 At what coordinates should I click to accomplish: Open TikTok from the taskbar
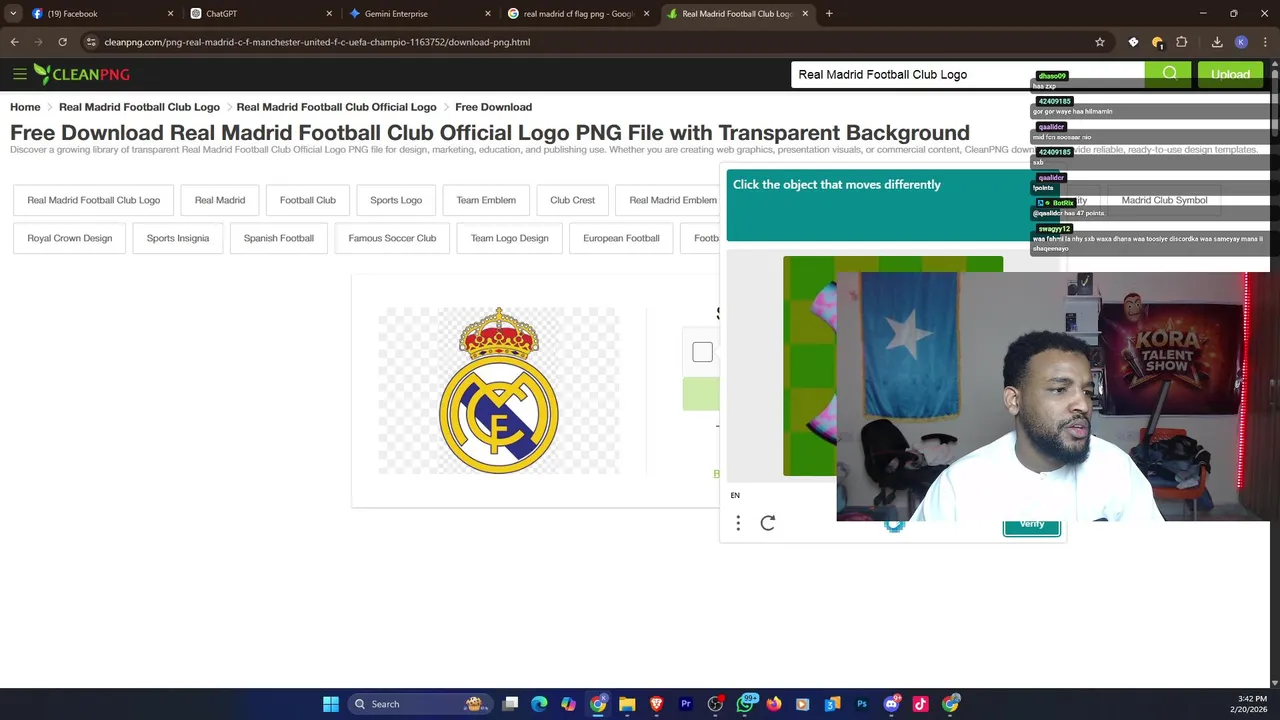[921, 704]
